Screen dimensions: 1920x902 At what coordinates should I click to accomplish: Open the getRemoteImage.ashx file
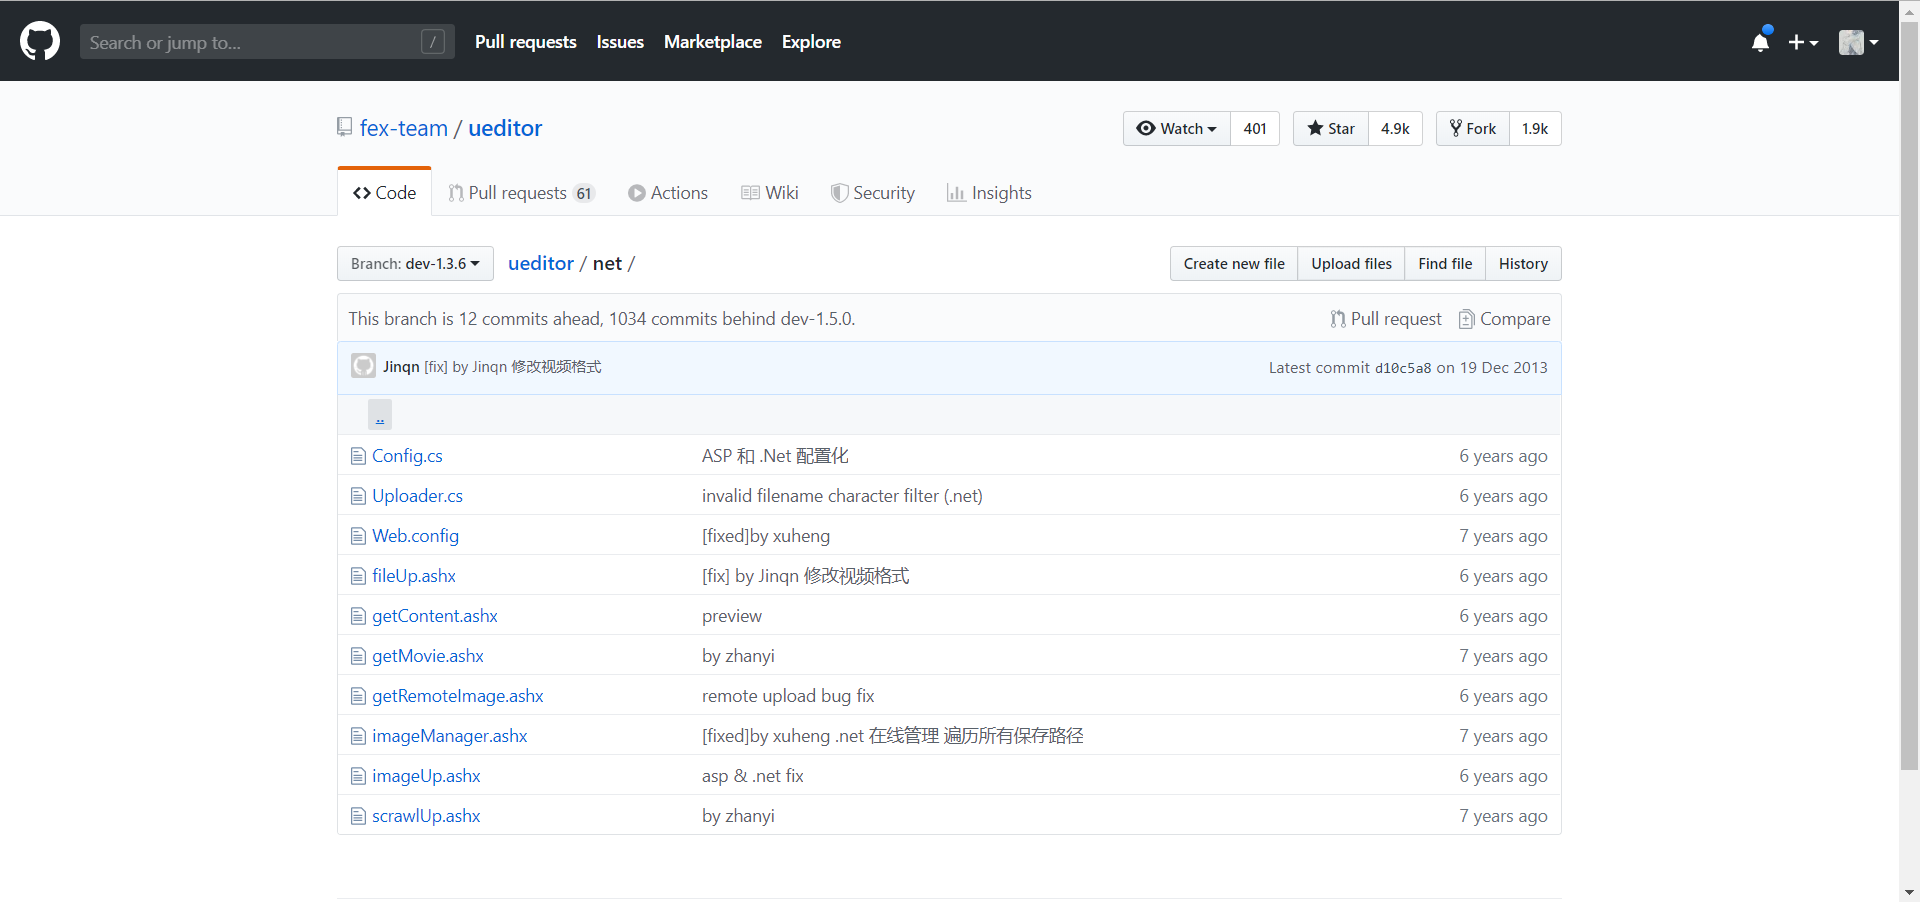pos(458,696)
